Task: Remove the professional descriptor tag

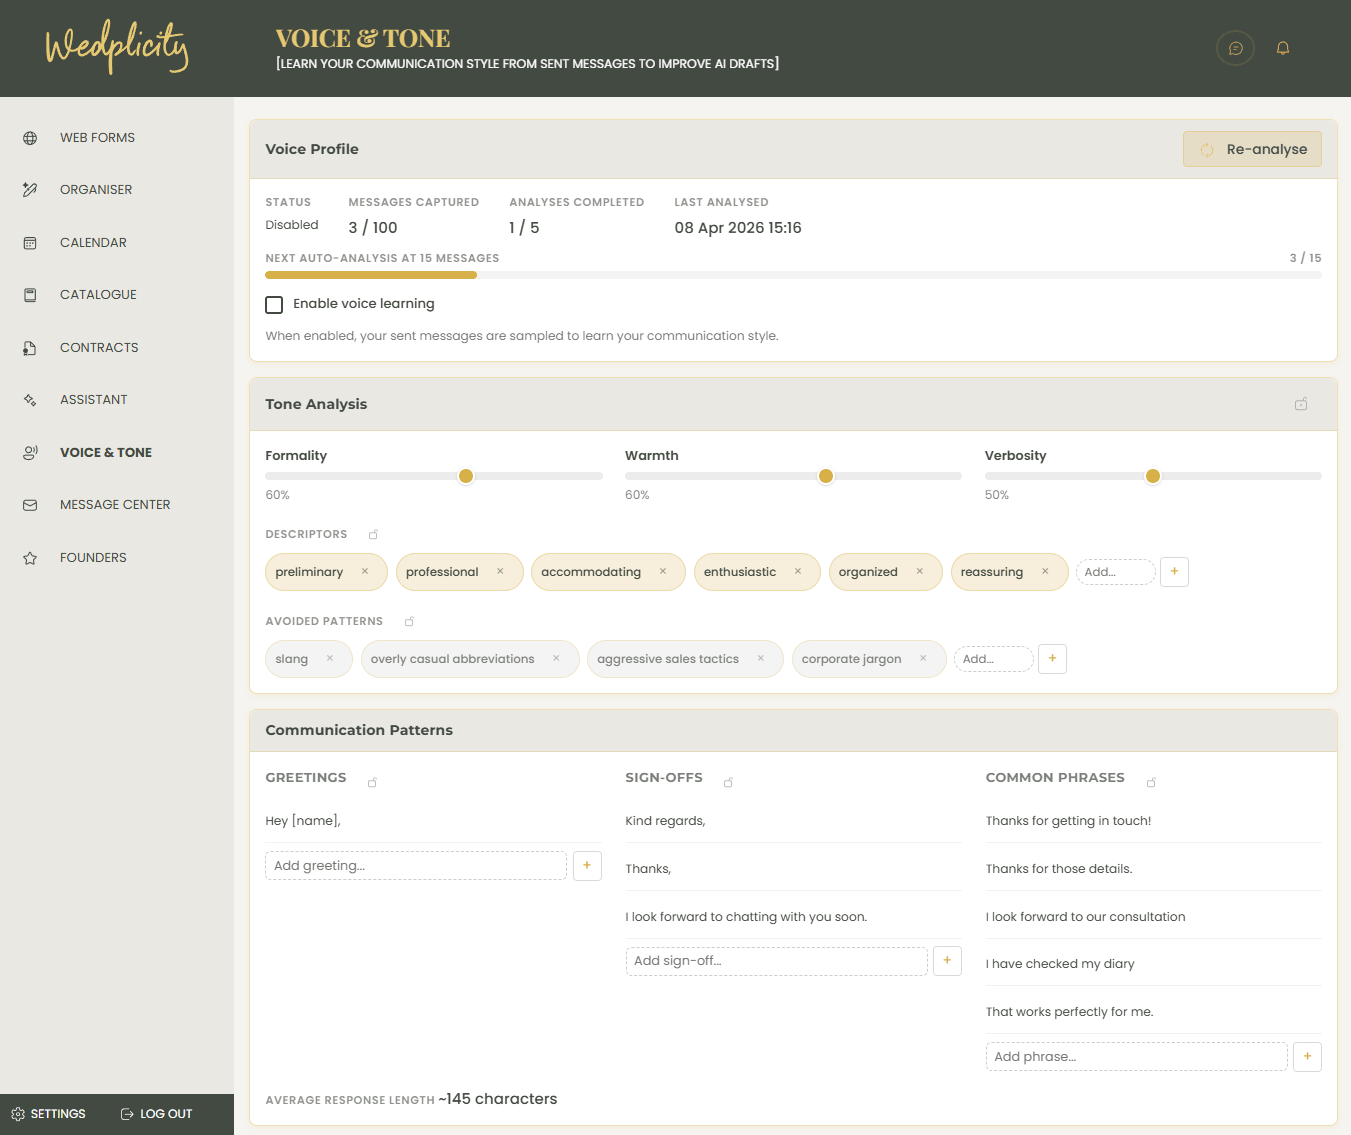Action: coord(500,572)
